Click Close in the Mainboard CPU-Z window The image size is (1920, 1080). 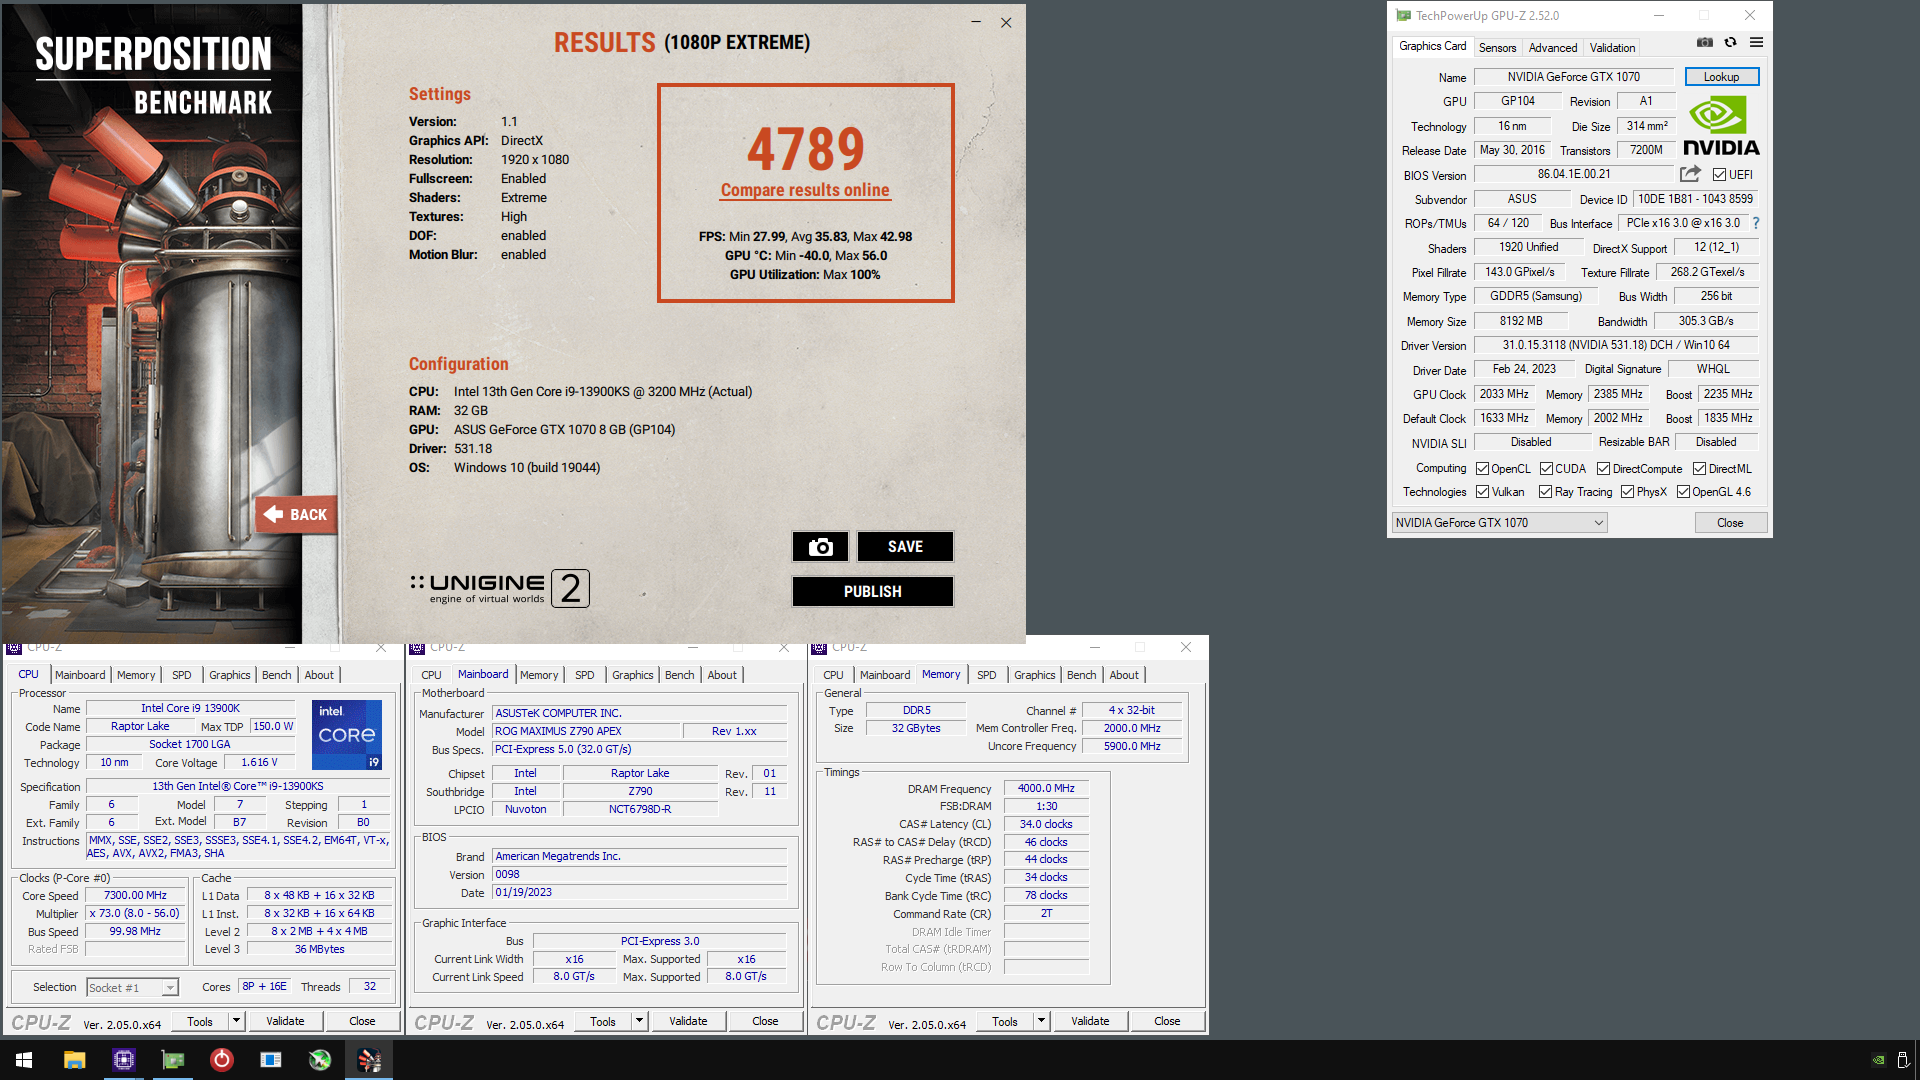pos(765,1021)
